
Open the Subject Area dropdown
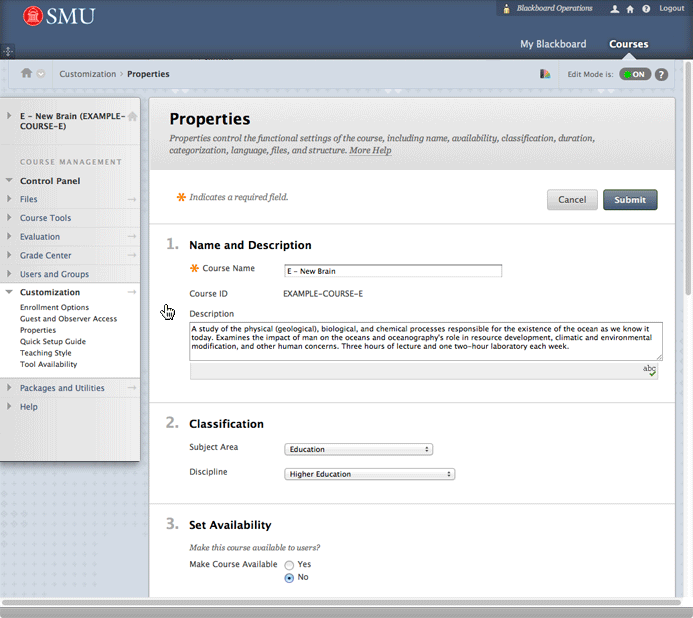[359, 449]
